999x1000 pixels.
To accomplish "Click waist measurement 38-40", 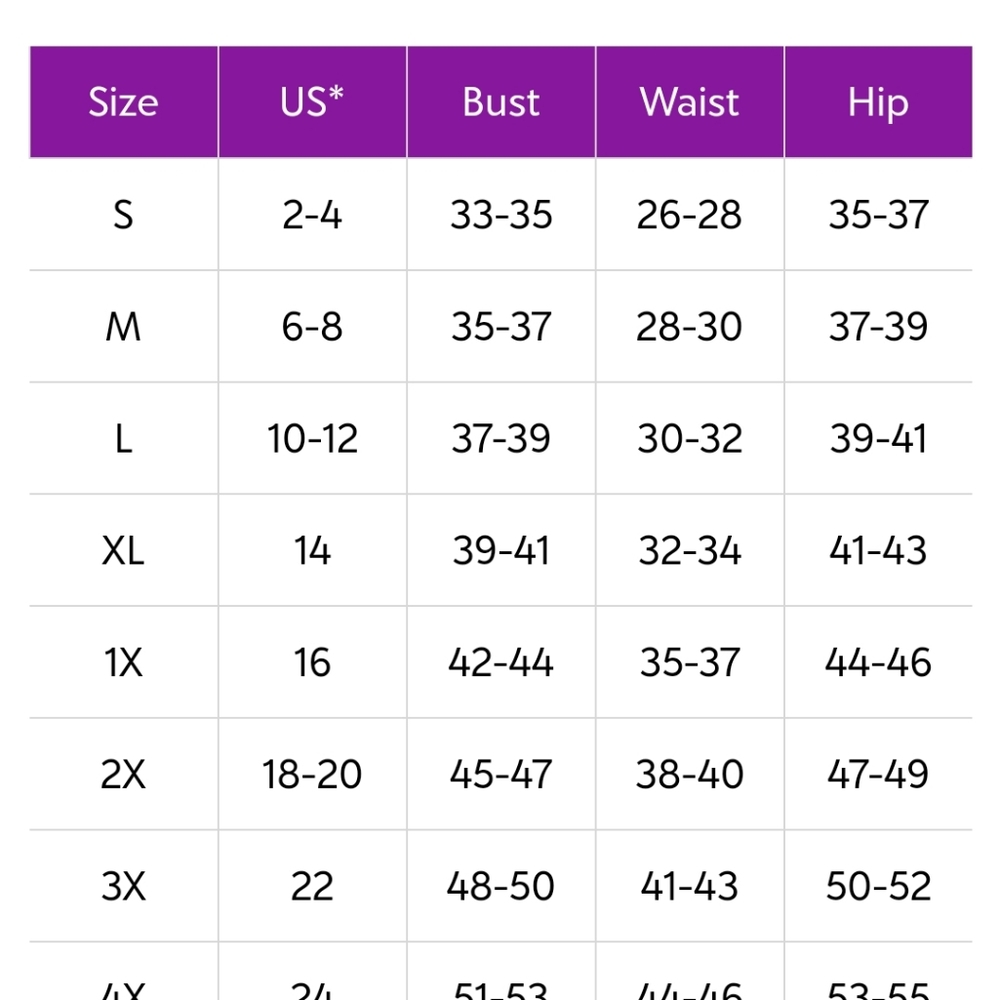I will tap(690, 774).
